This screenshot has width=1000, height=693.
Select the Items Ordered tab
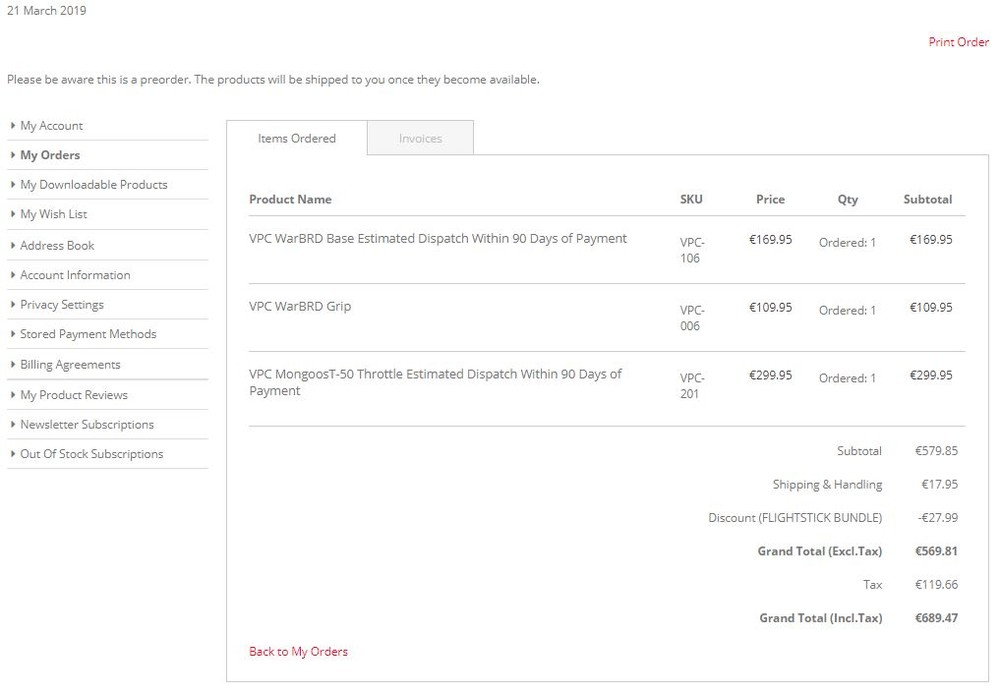coord(297,139)
